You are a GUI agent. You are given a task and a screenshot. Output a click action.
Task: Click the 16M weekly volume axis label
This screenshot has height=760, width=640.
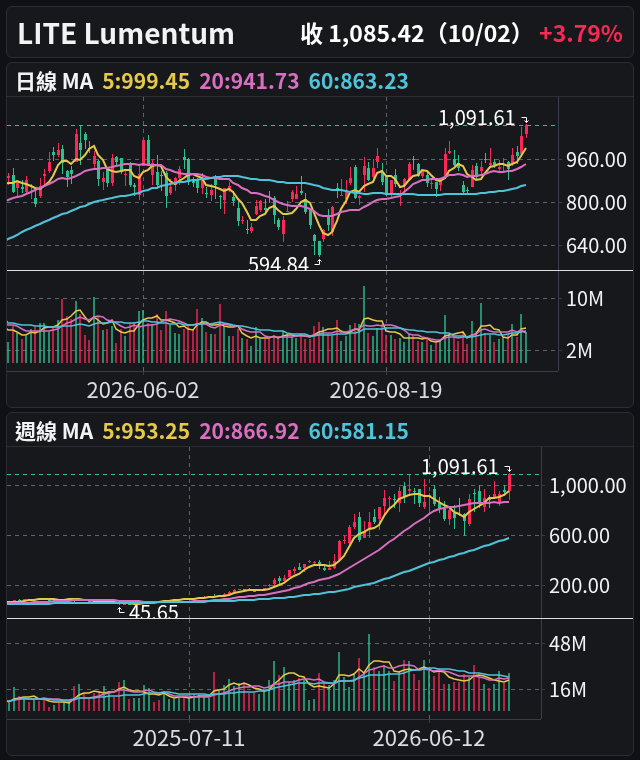click(568, 690)
